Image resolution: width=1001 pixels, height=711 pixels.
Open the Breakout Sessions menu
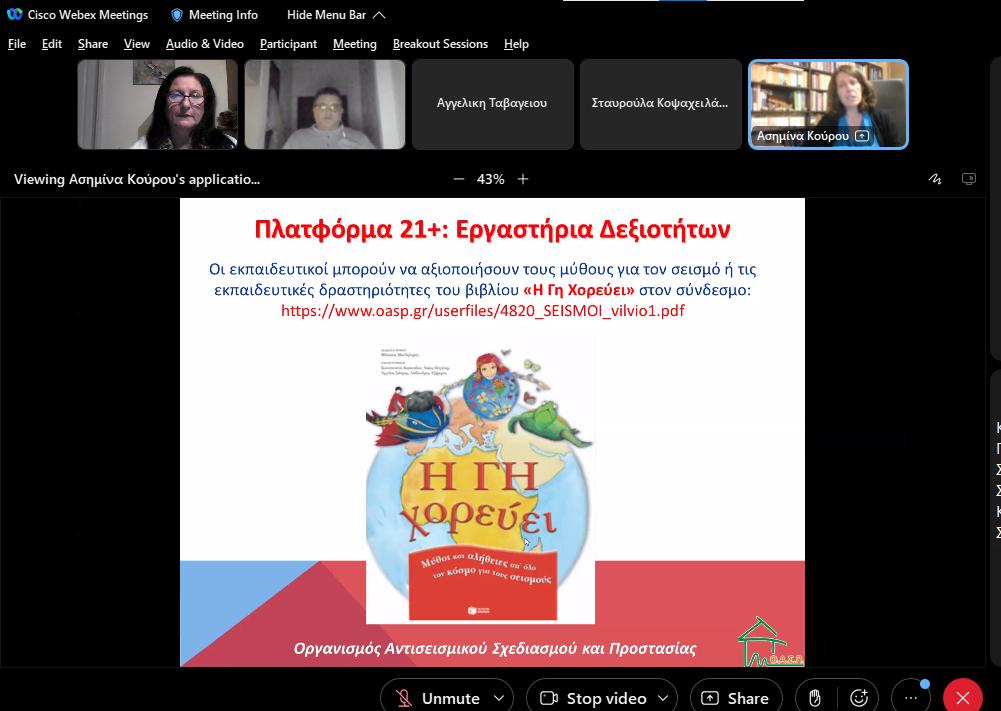[440, 44]
